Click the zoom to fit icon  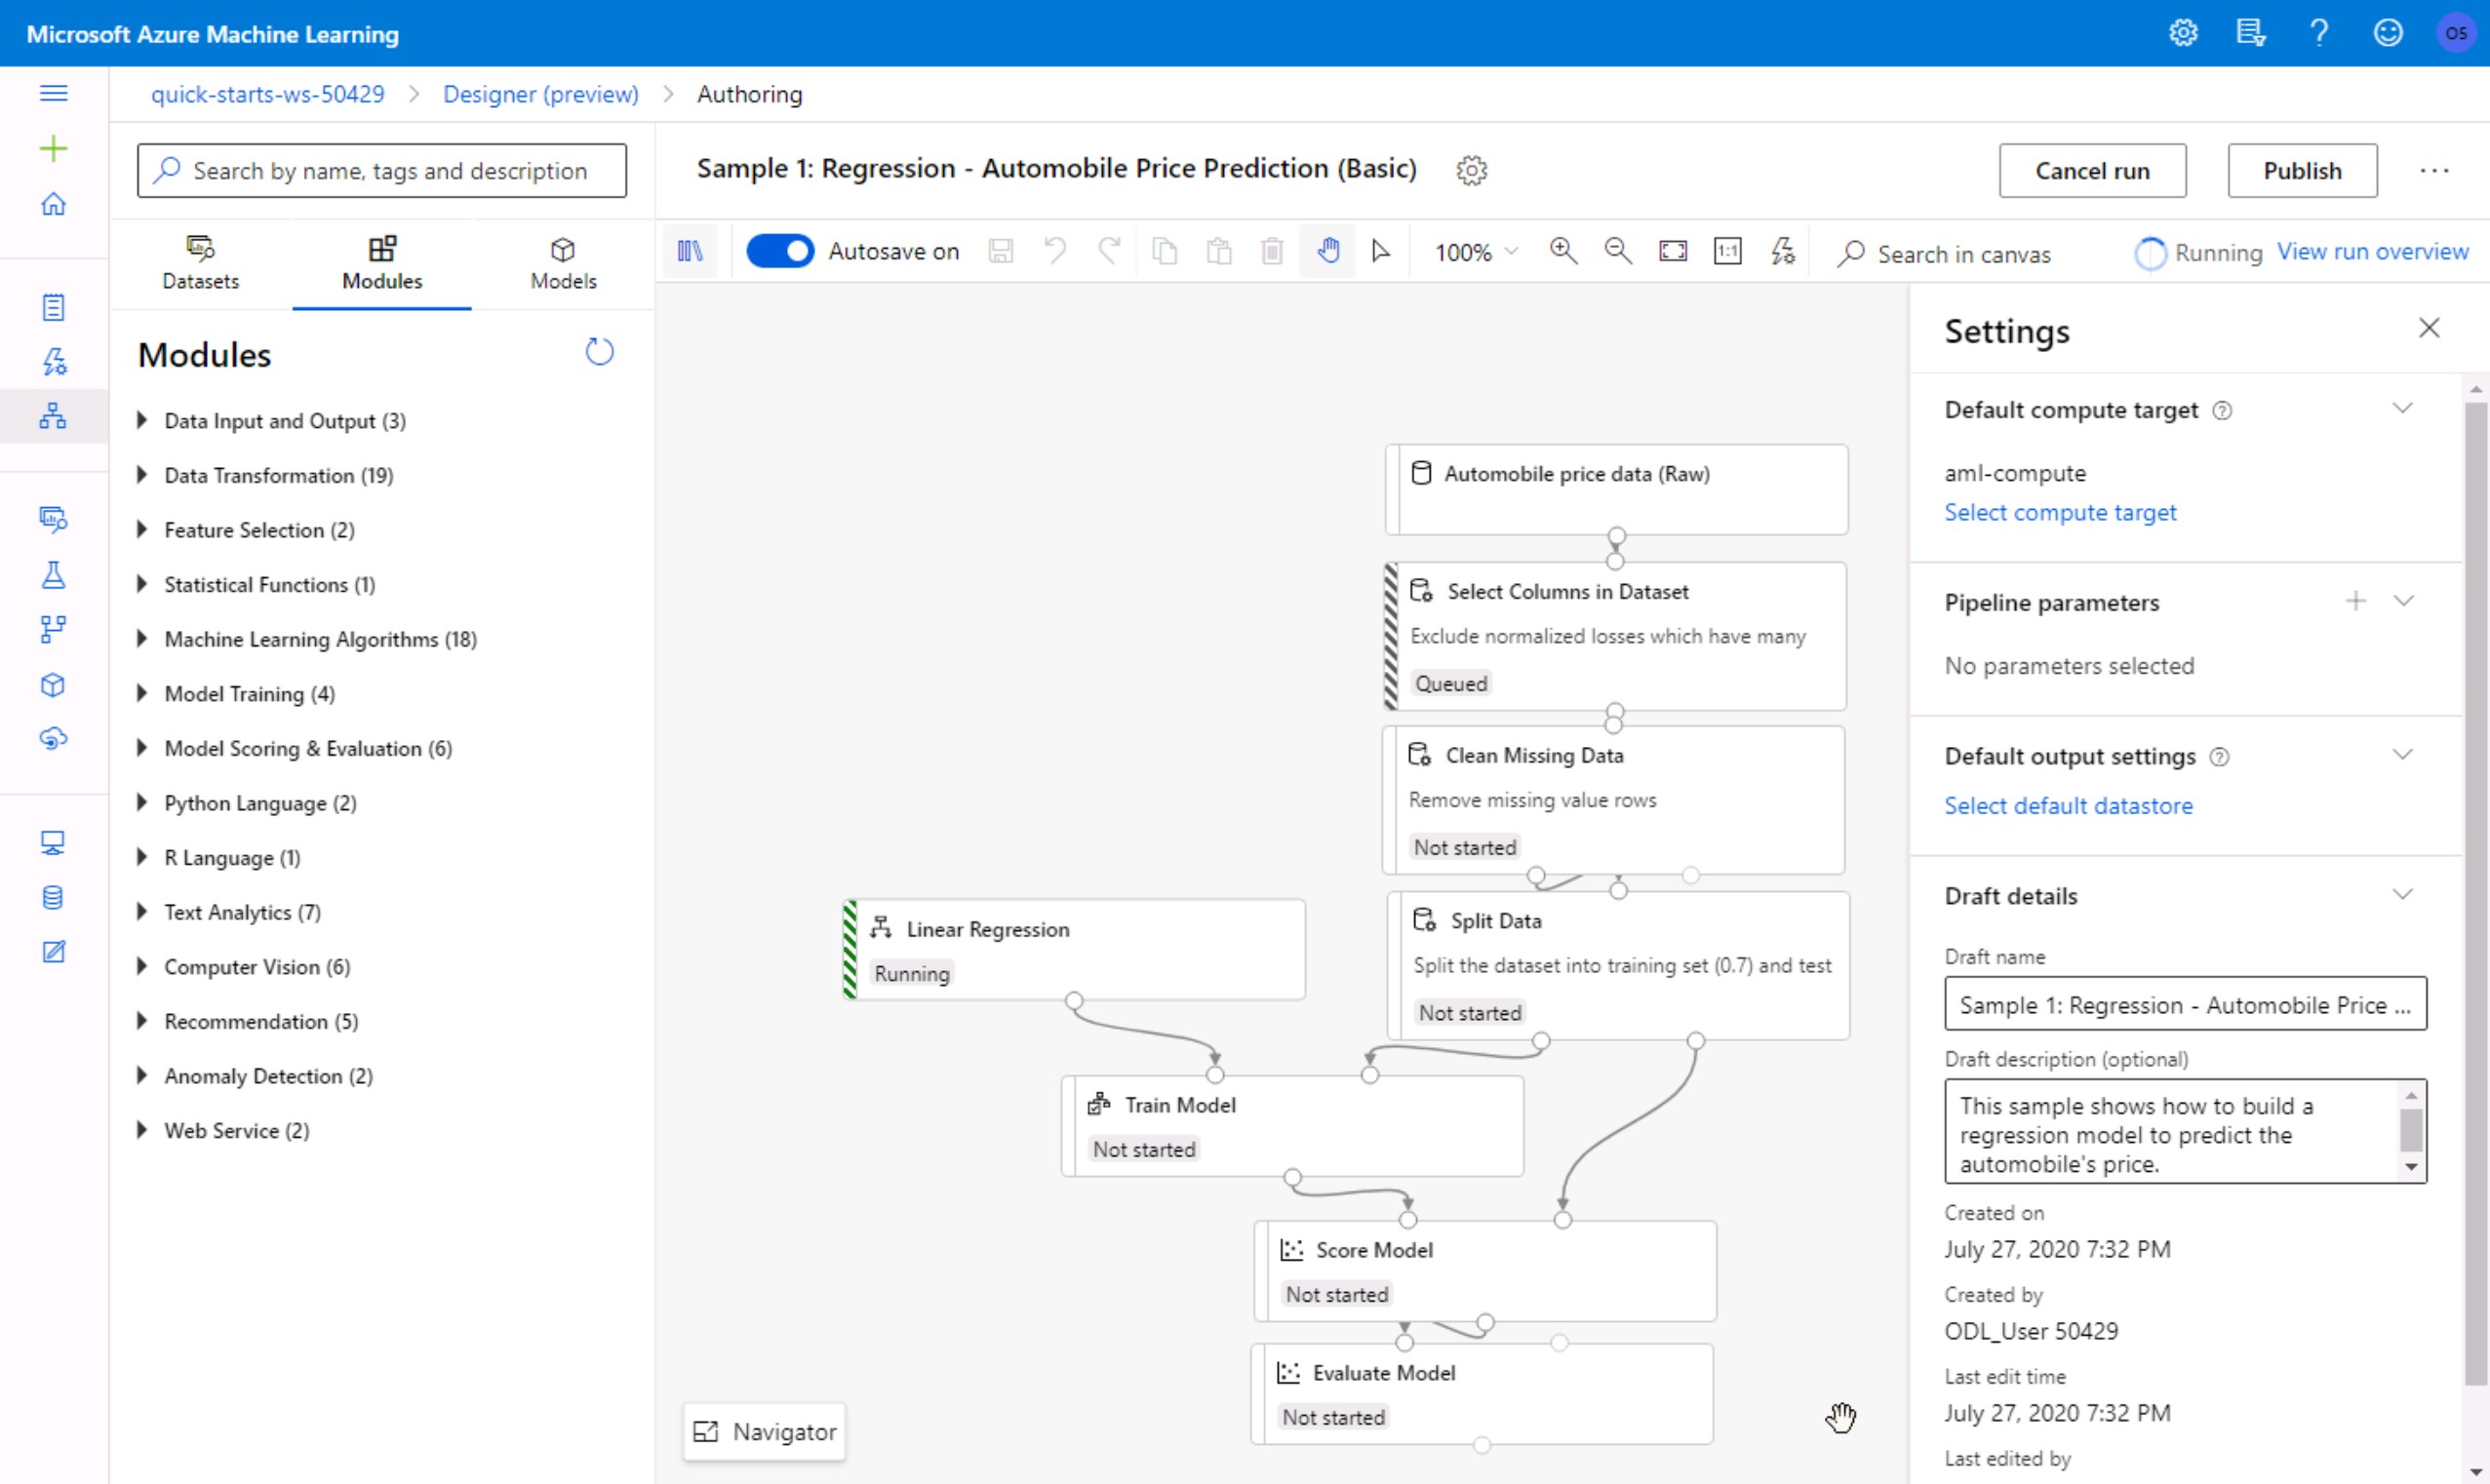click(1673, 251)
